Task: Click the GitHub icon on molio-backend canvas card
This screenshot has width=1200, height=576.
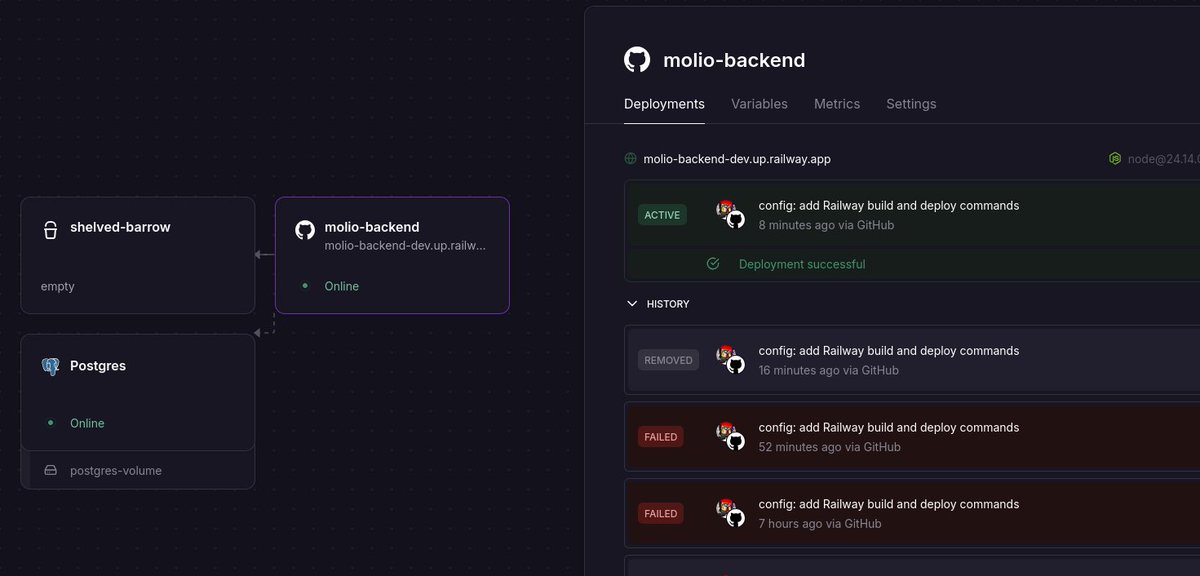Action: coord(305,229)
